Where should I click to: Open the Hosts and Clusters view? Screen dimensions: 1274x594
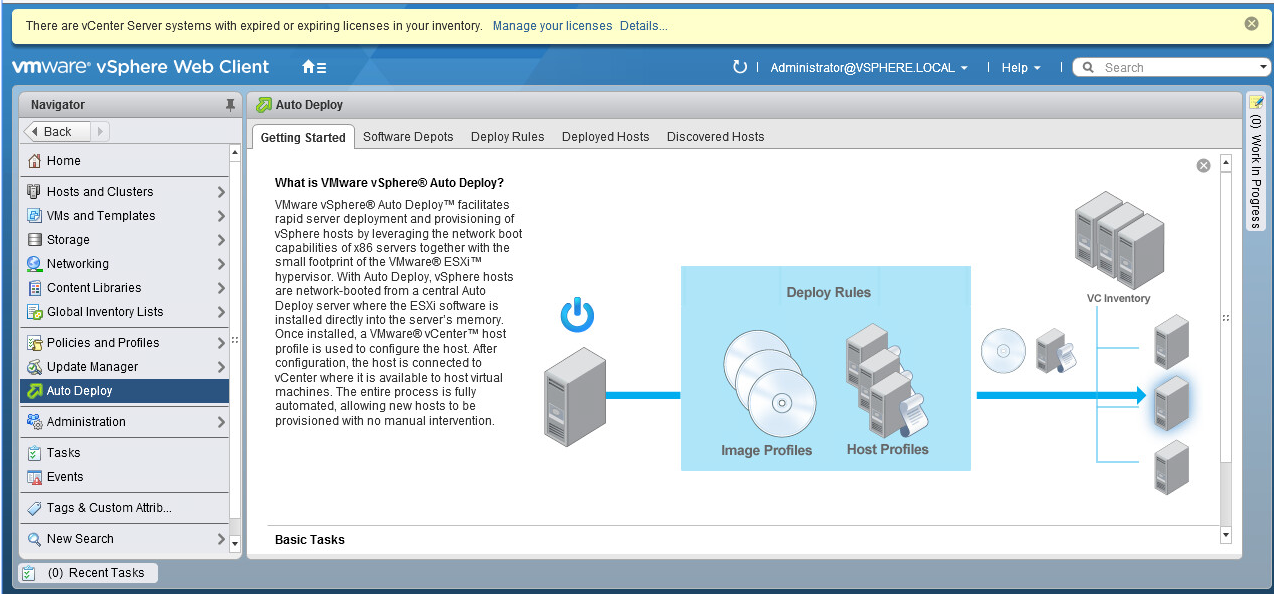[x=100, y=191]
